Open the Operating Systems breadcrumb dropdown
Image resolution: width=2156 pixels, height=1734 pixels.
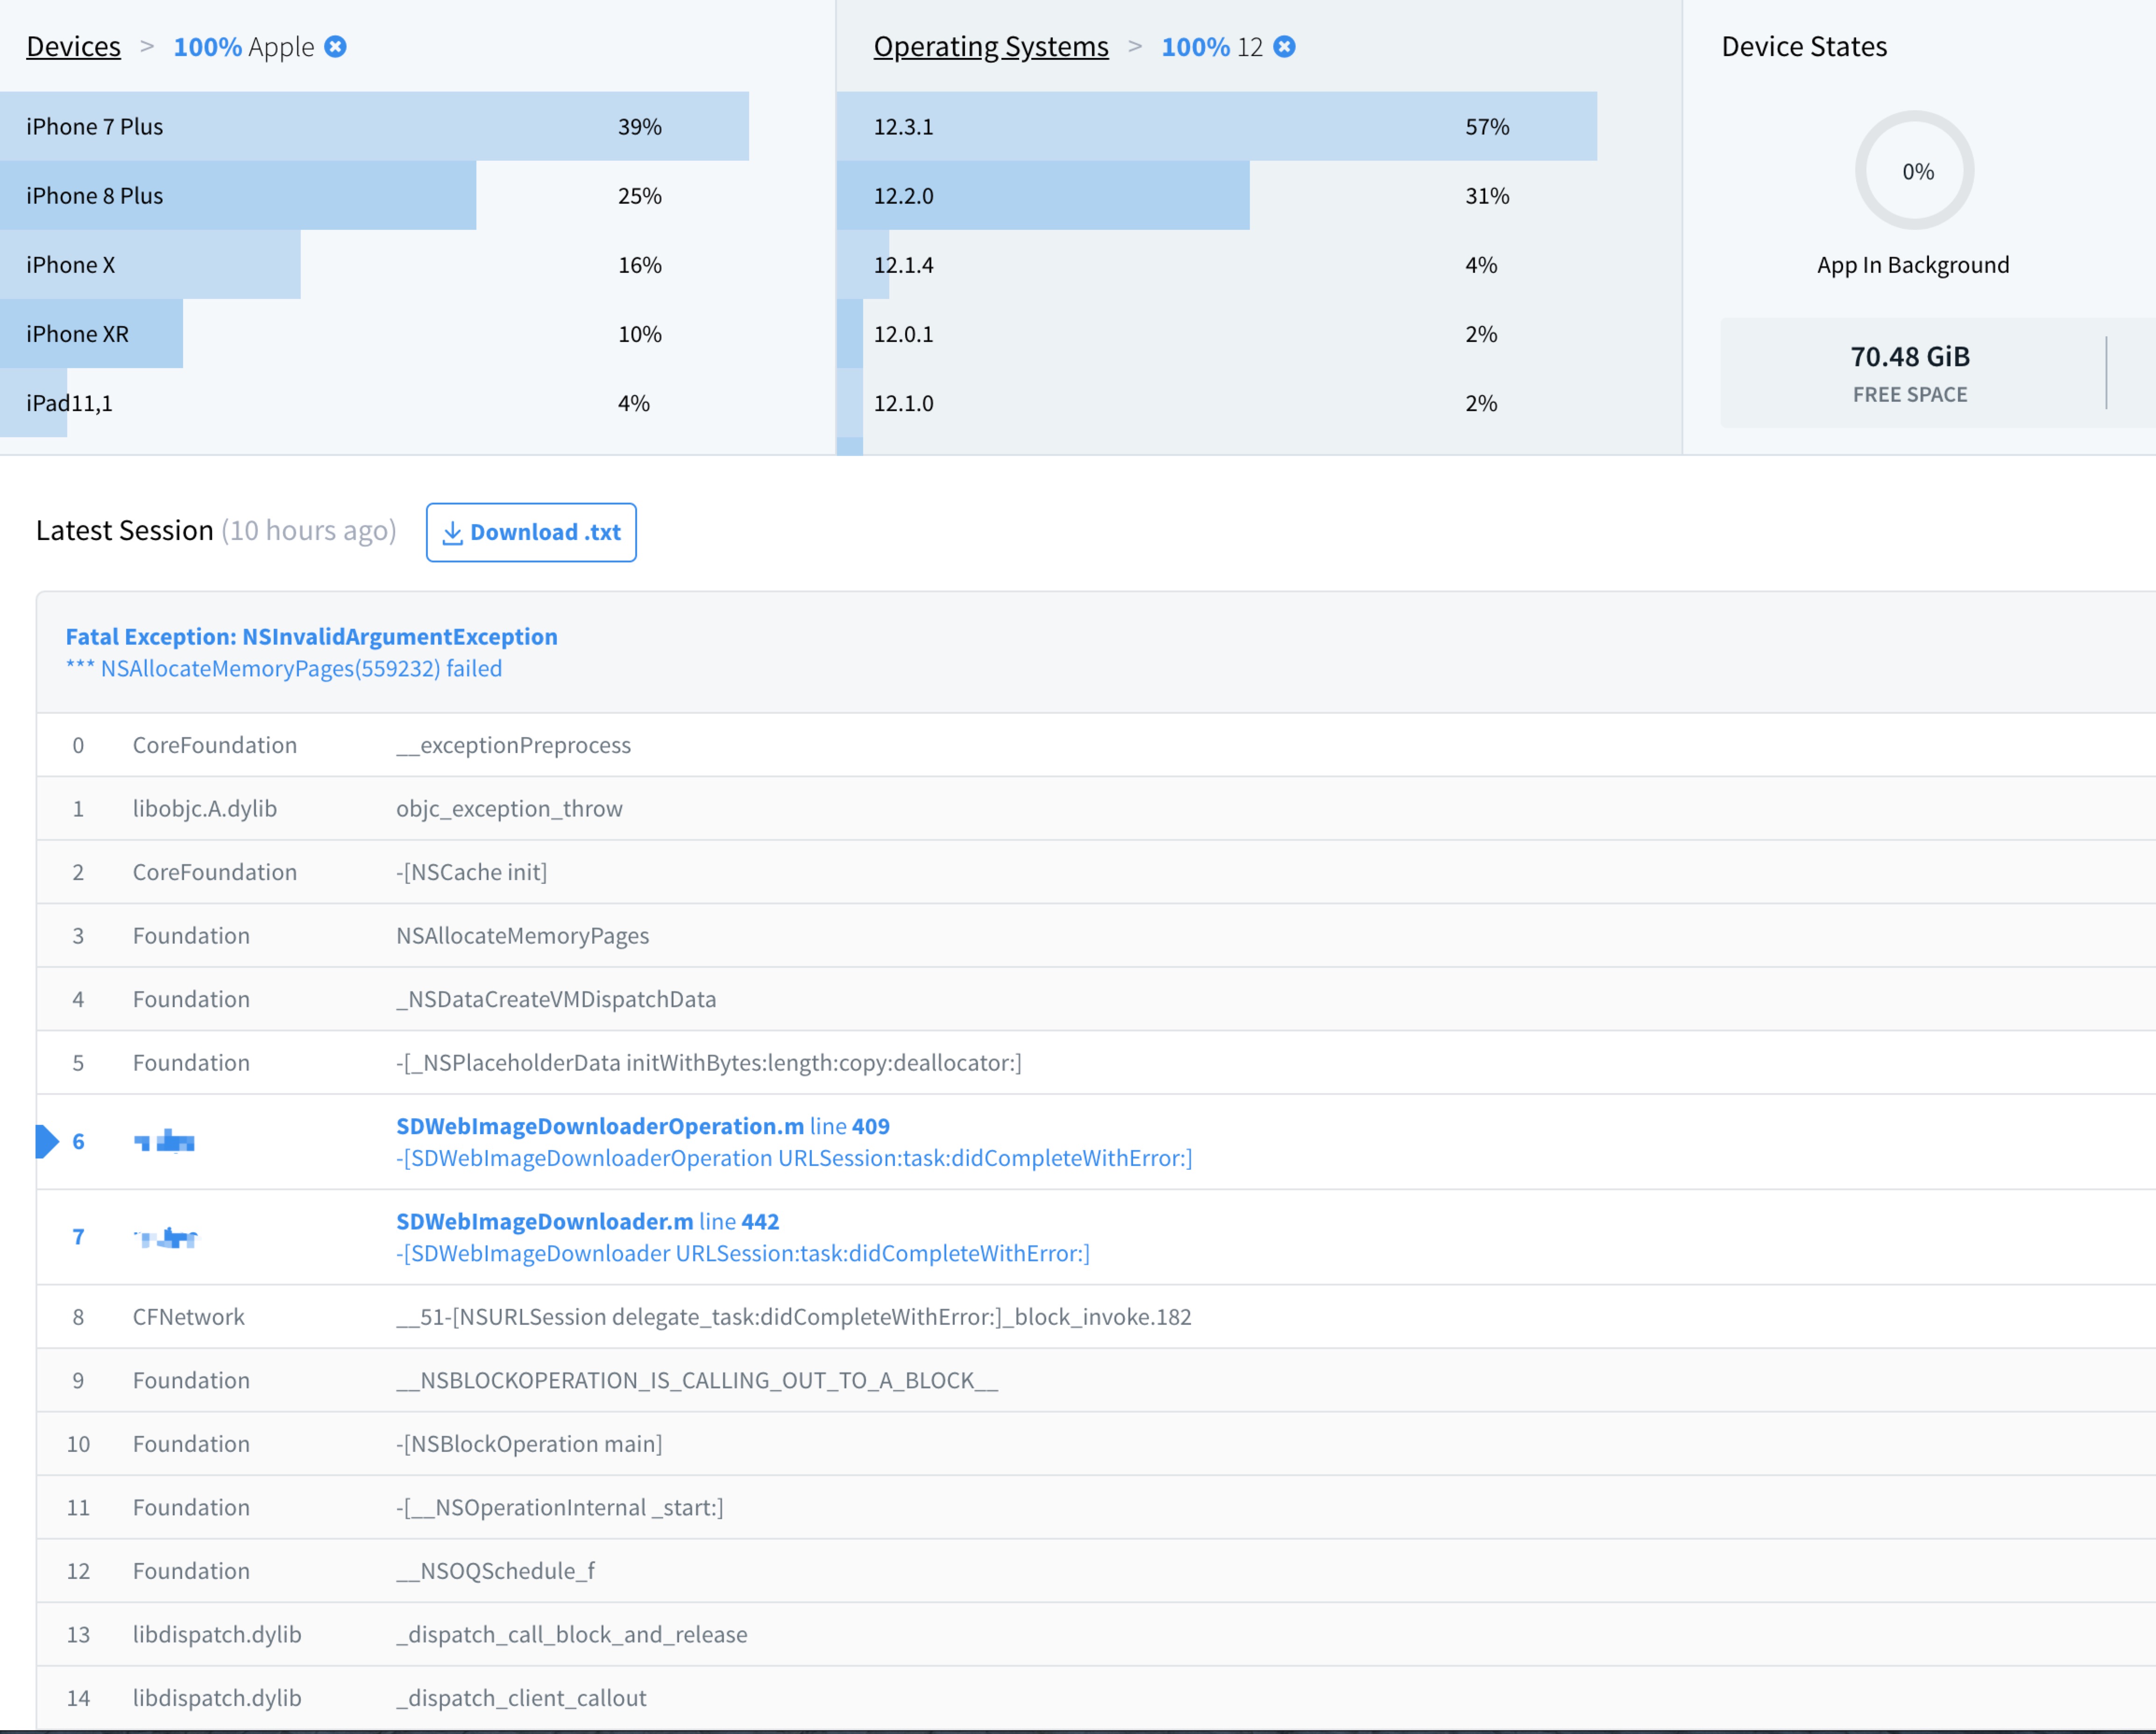coord(1135,46)
